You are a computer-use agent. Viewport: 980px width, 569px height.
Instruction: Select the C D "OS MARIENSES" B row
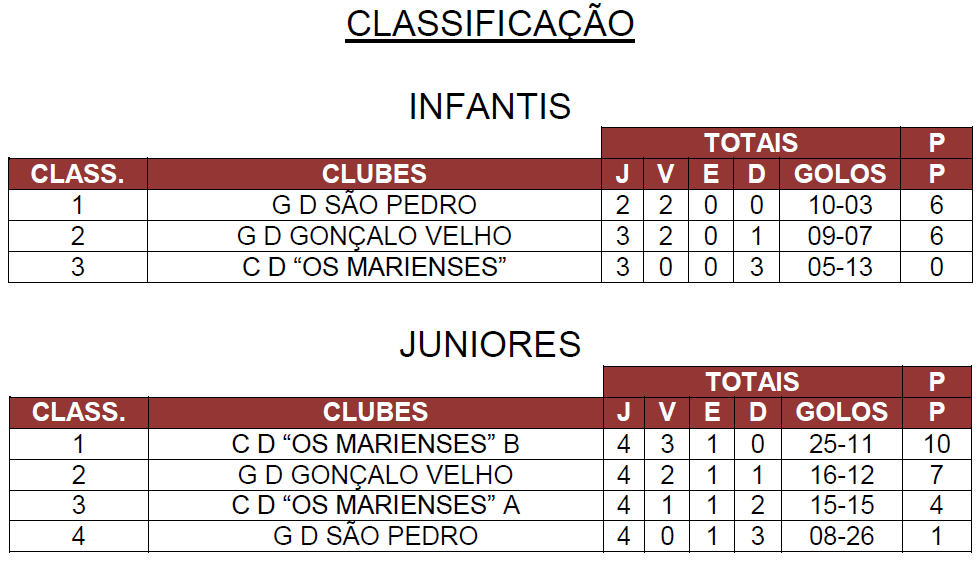(375, 444)
